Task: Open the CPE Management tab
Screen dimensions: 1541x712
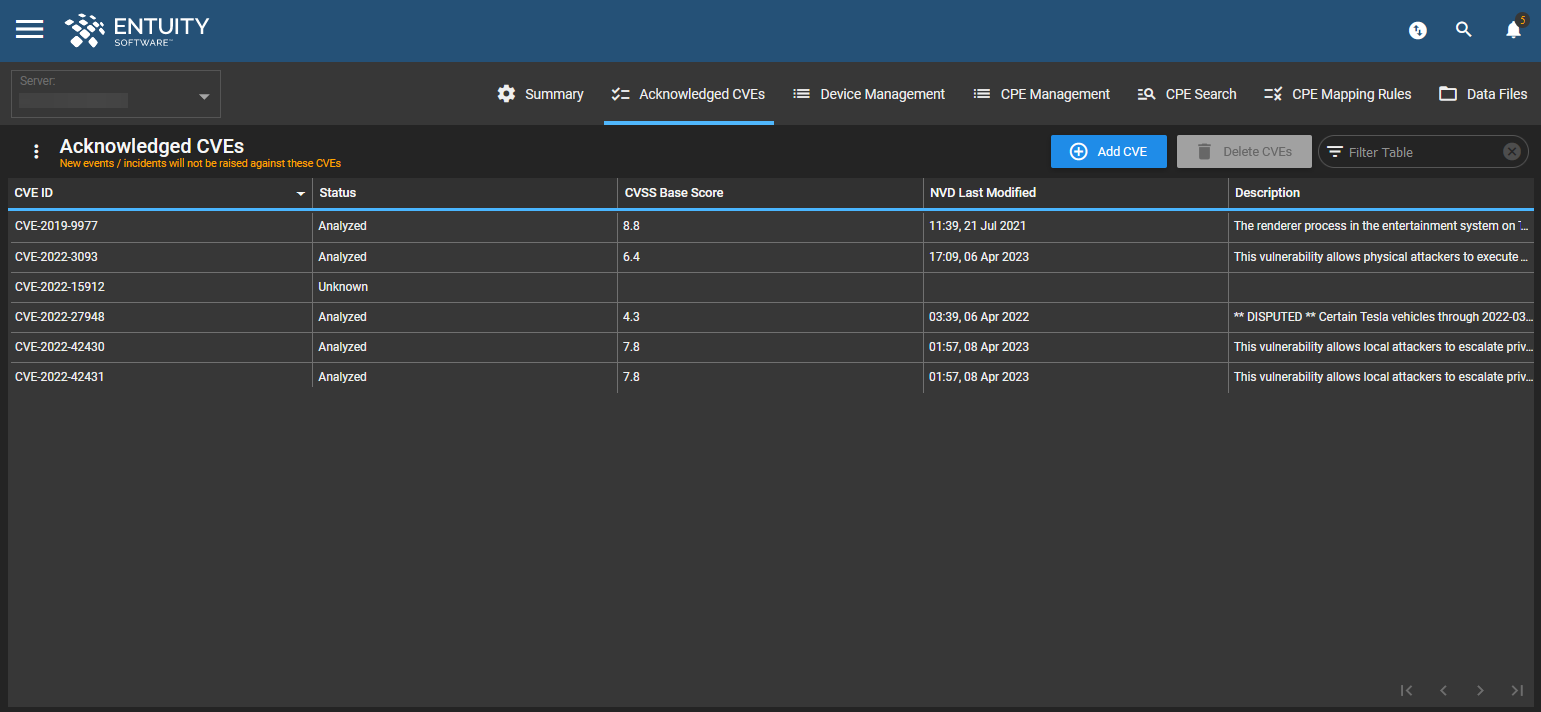Action: coord(1041,94)
